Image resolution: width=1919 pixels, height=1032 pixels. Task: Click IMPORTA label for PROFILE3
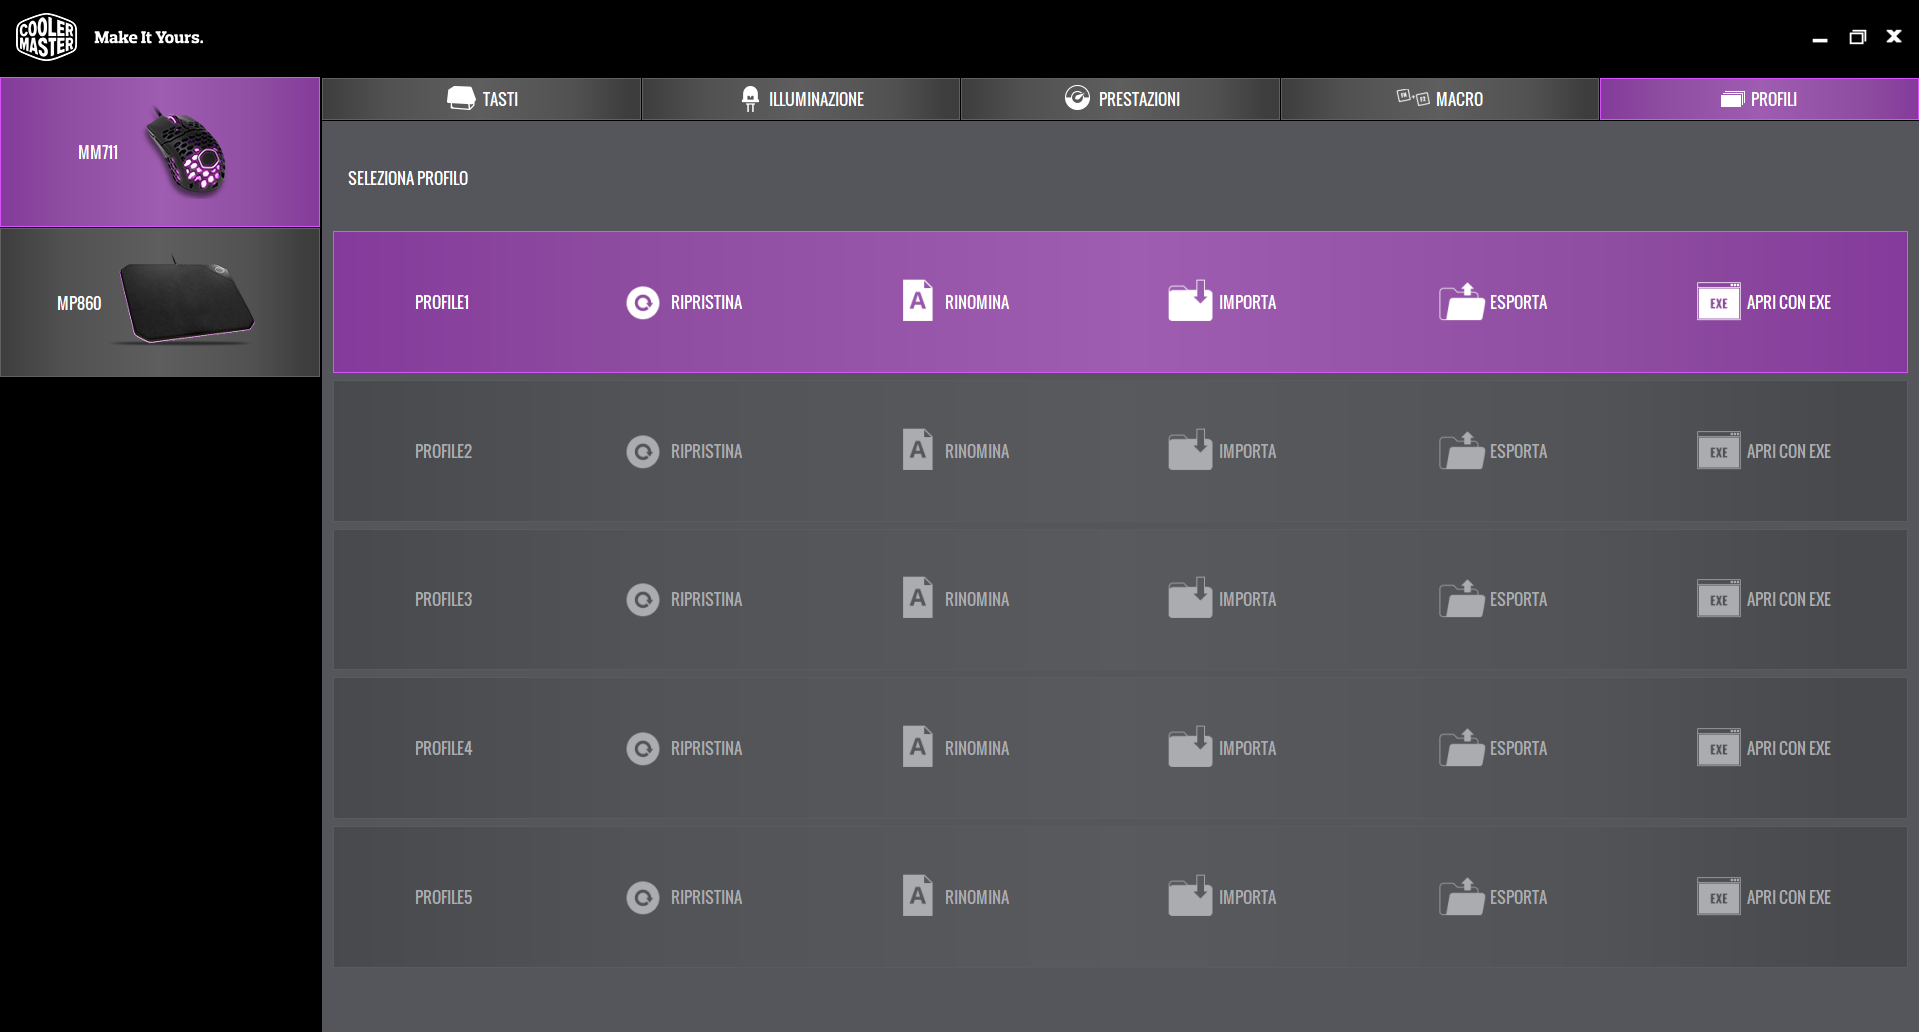1247,599
